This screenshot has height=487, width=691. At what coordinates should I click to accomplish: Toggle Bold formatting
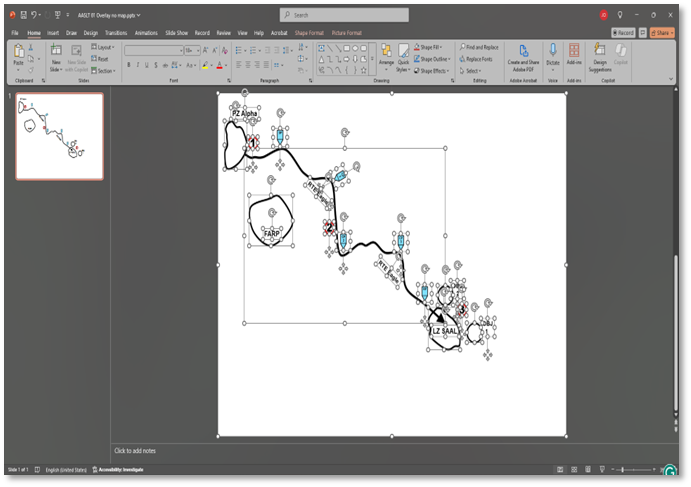click(x=128, y=65)
